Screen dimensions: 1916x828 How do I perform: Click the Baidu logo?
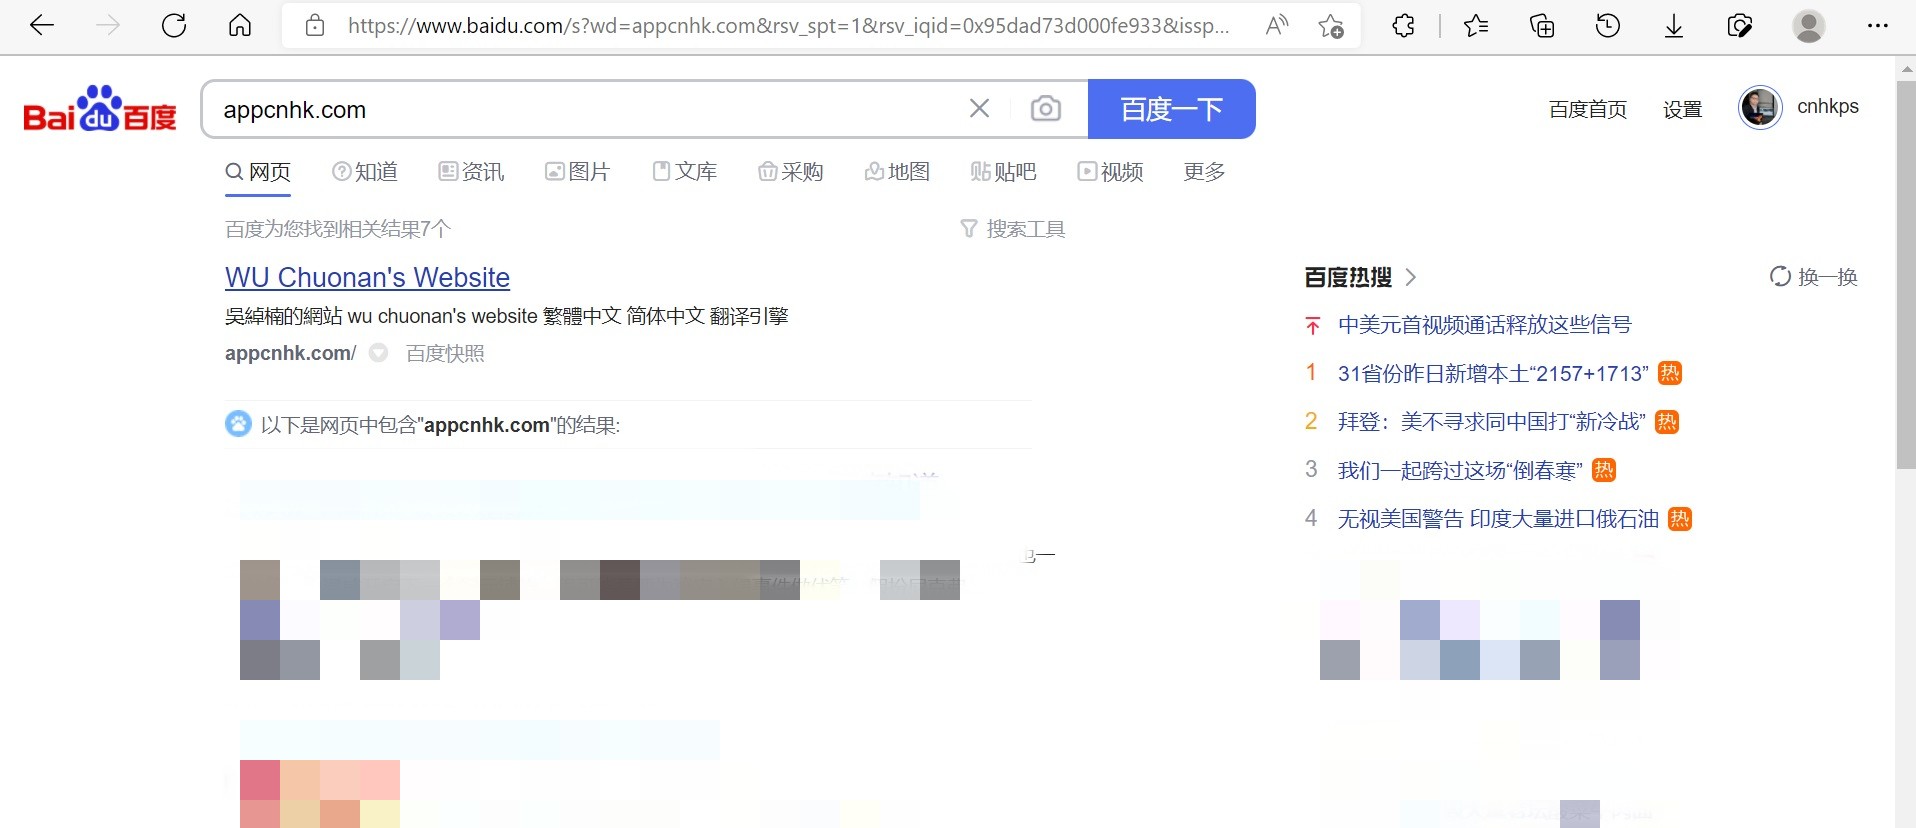[x=100, y=109]
